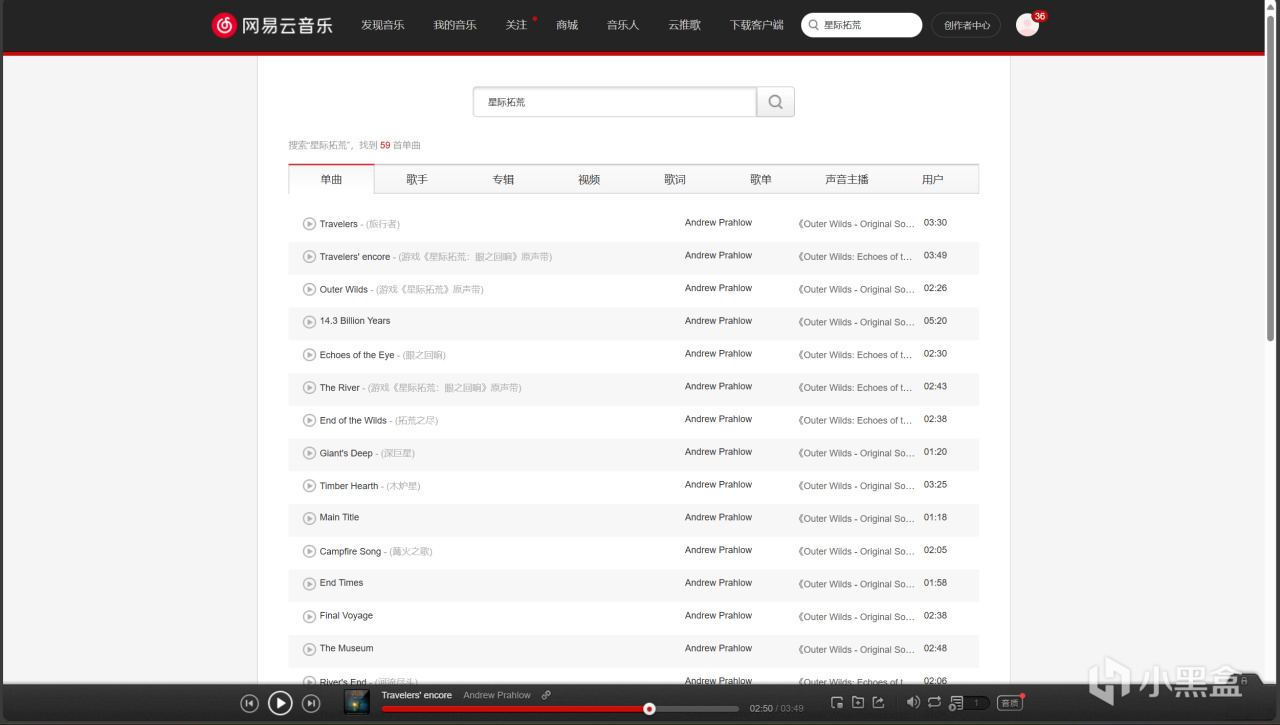The height and width of the screenshot is (725, 1280).
Task: Focus the main 星际拓荒 search input
Action: click(615, 102)
